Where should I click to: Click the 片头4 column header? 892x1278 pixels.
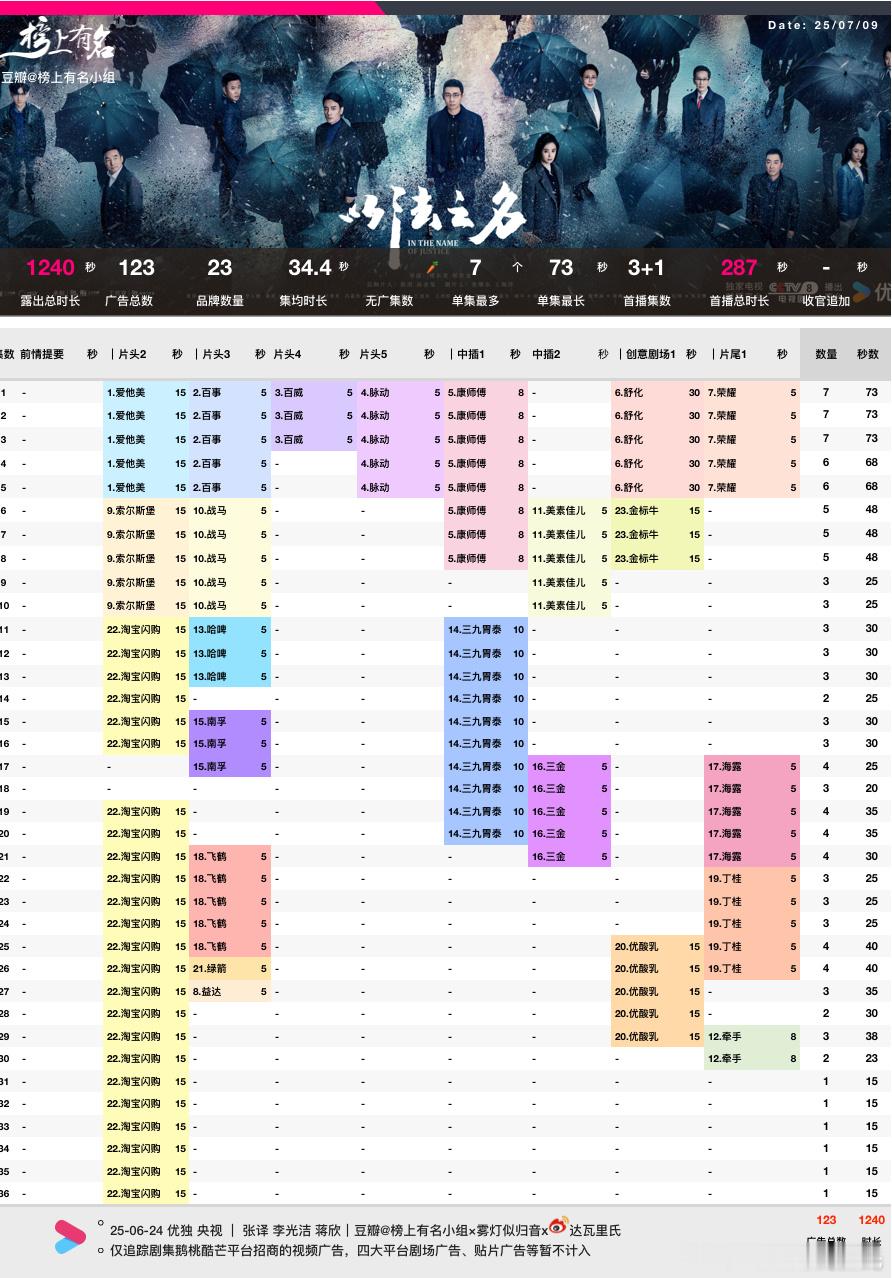[288, 354]
